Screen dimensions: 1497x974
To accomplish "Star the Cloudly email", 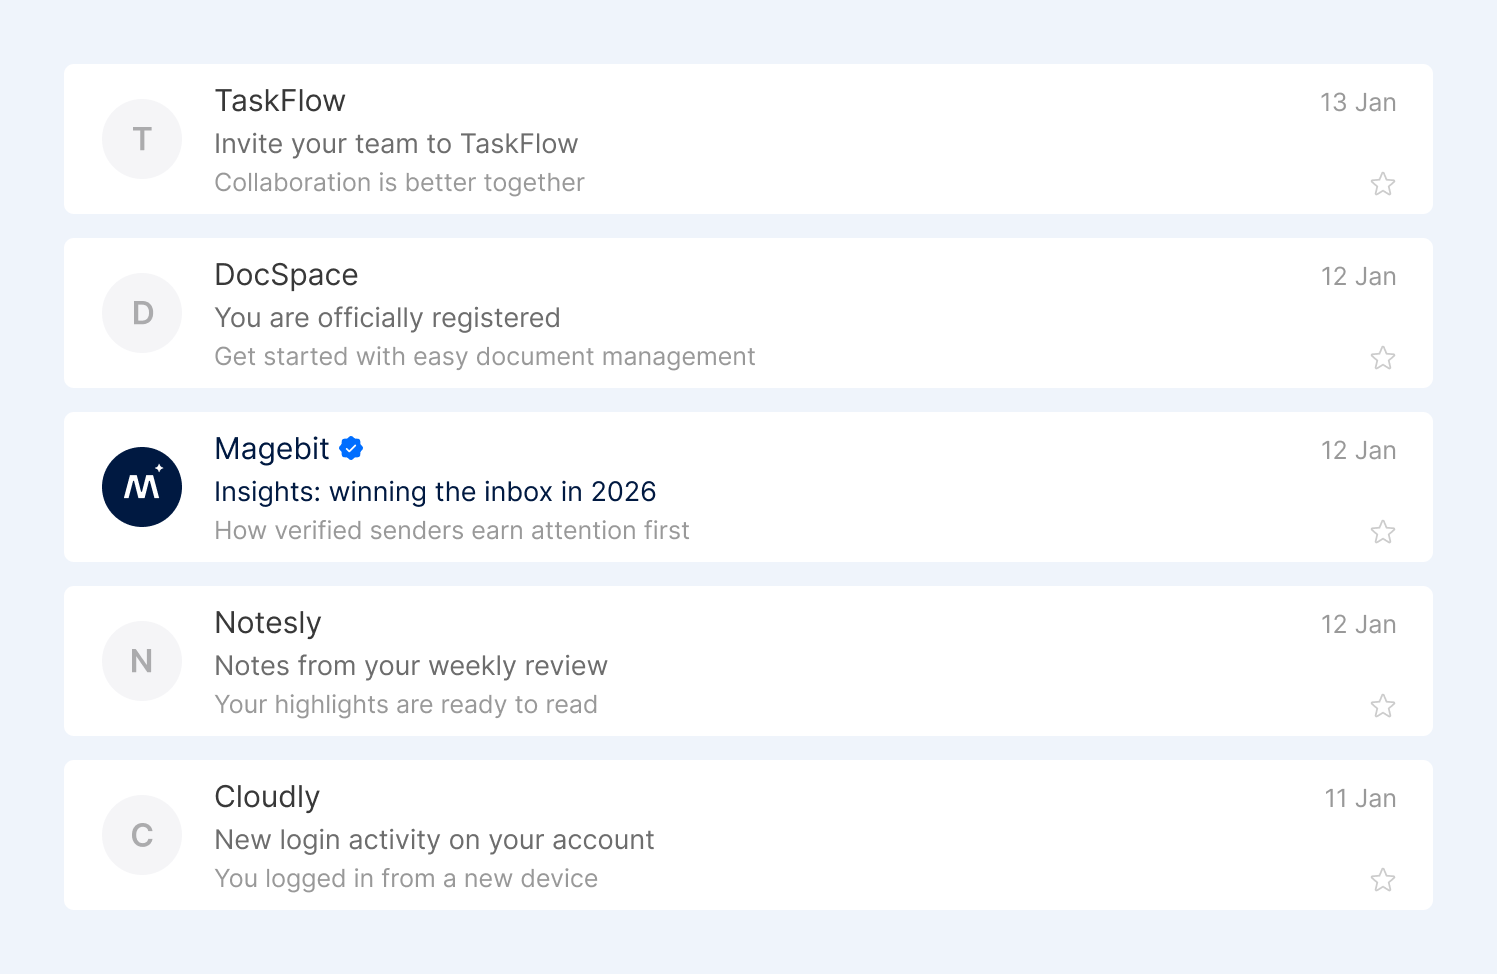I will coord(1383,879).
